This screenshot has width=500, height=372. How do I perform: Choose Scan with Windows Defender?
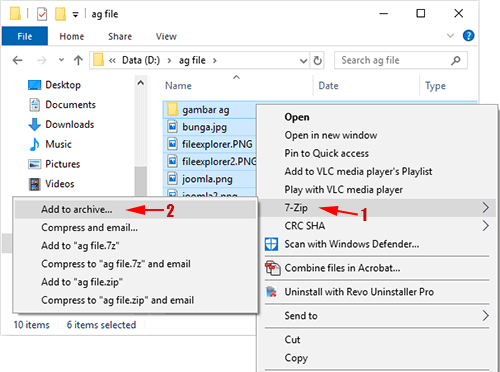377,244
